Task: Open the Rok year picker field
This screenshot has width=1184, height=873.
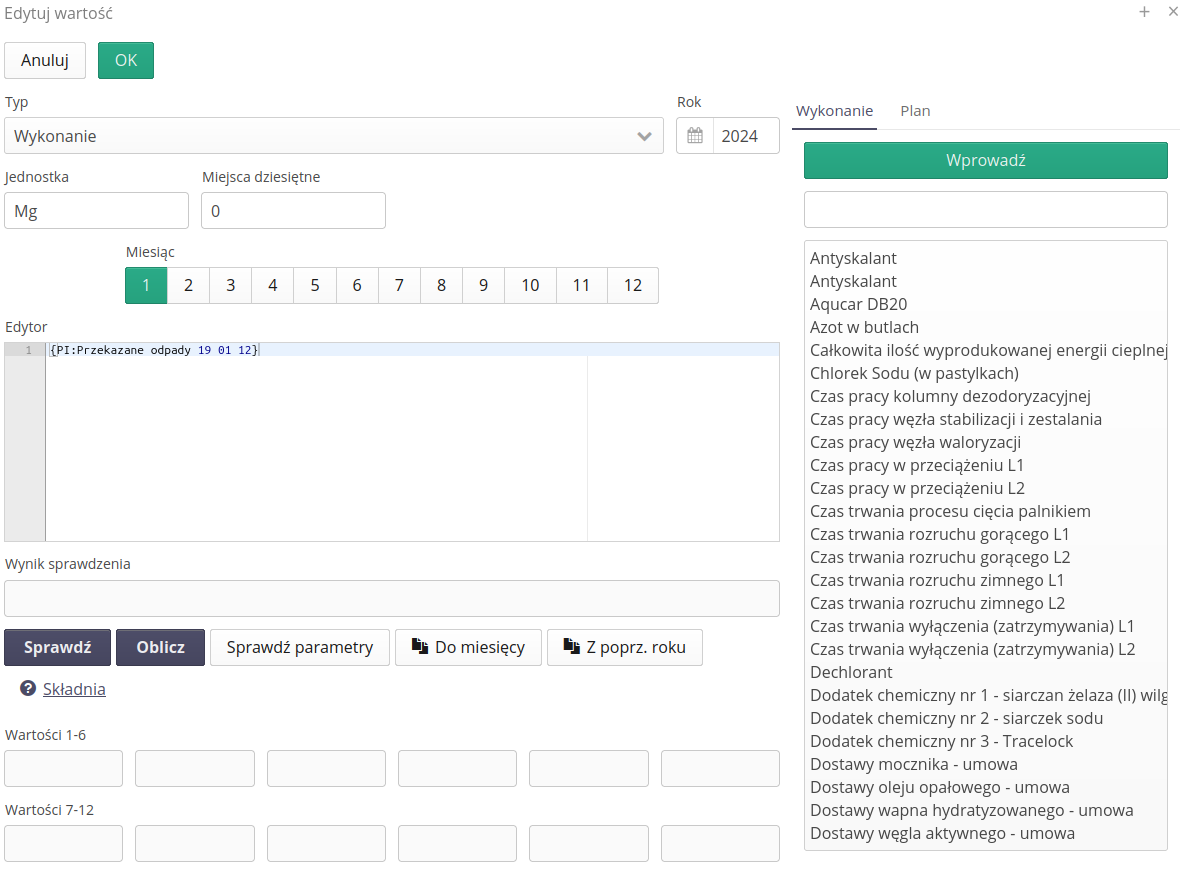Action: click(745, 136)
